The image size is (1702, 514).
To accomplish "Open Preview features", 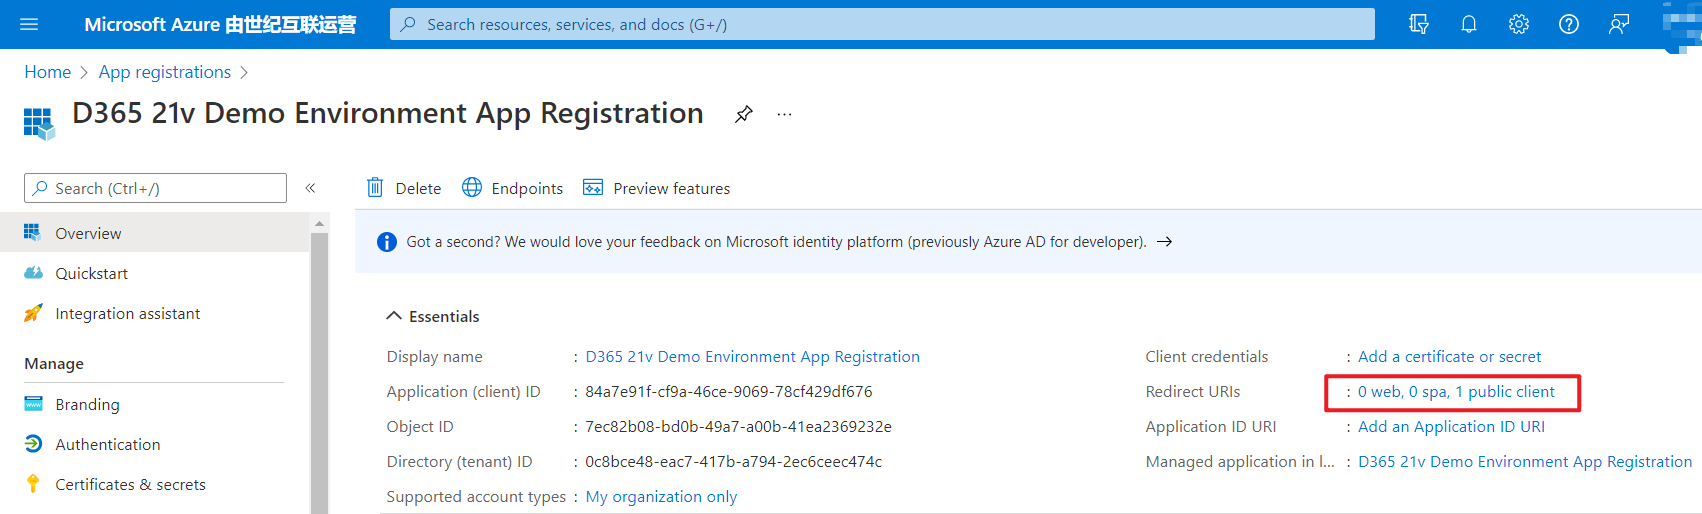I will click(656, 188).
